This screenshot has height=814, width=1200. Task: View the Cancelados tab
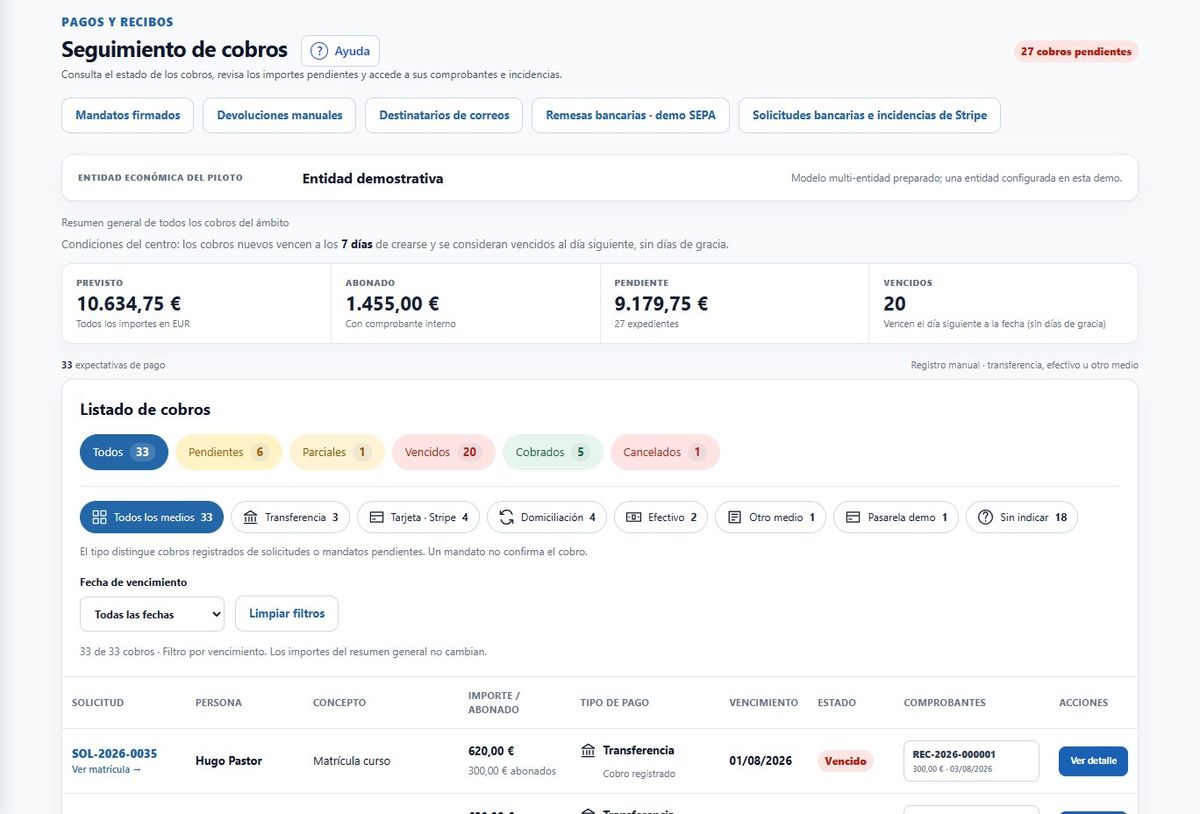click(665, 452)
